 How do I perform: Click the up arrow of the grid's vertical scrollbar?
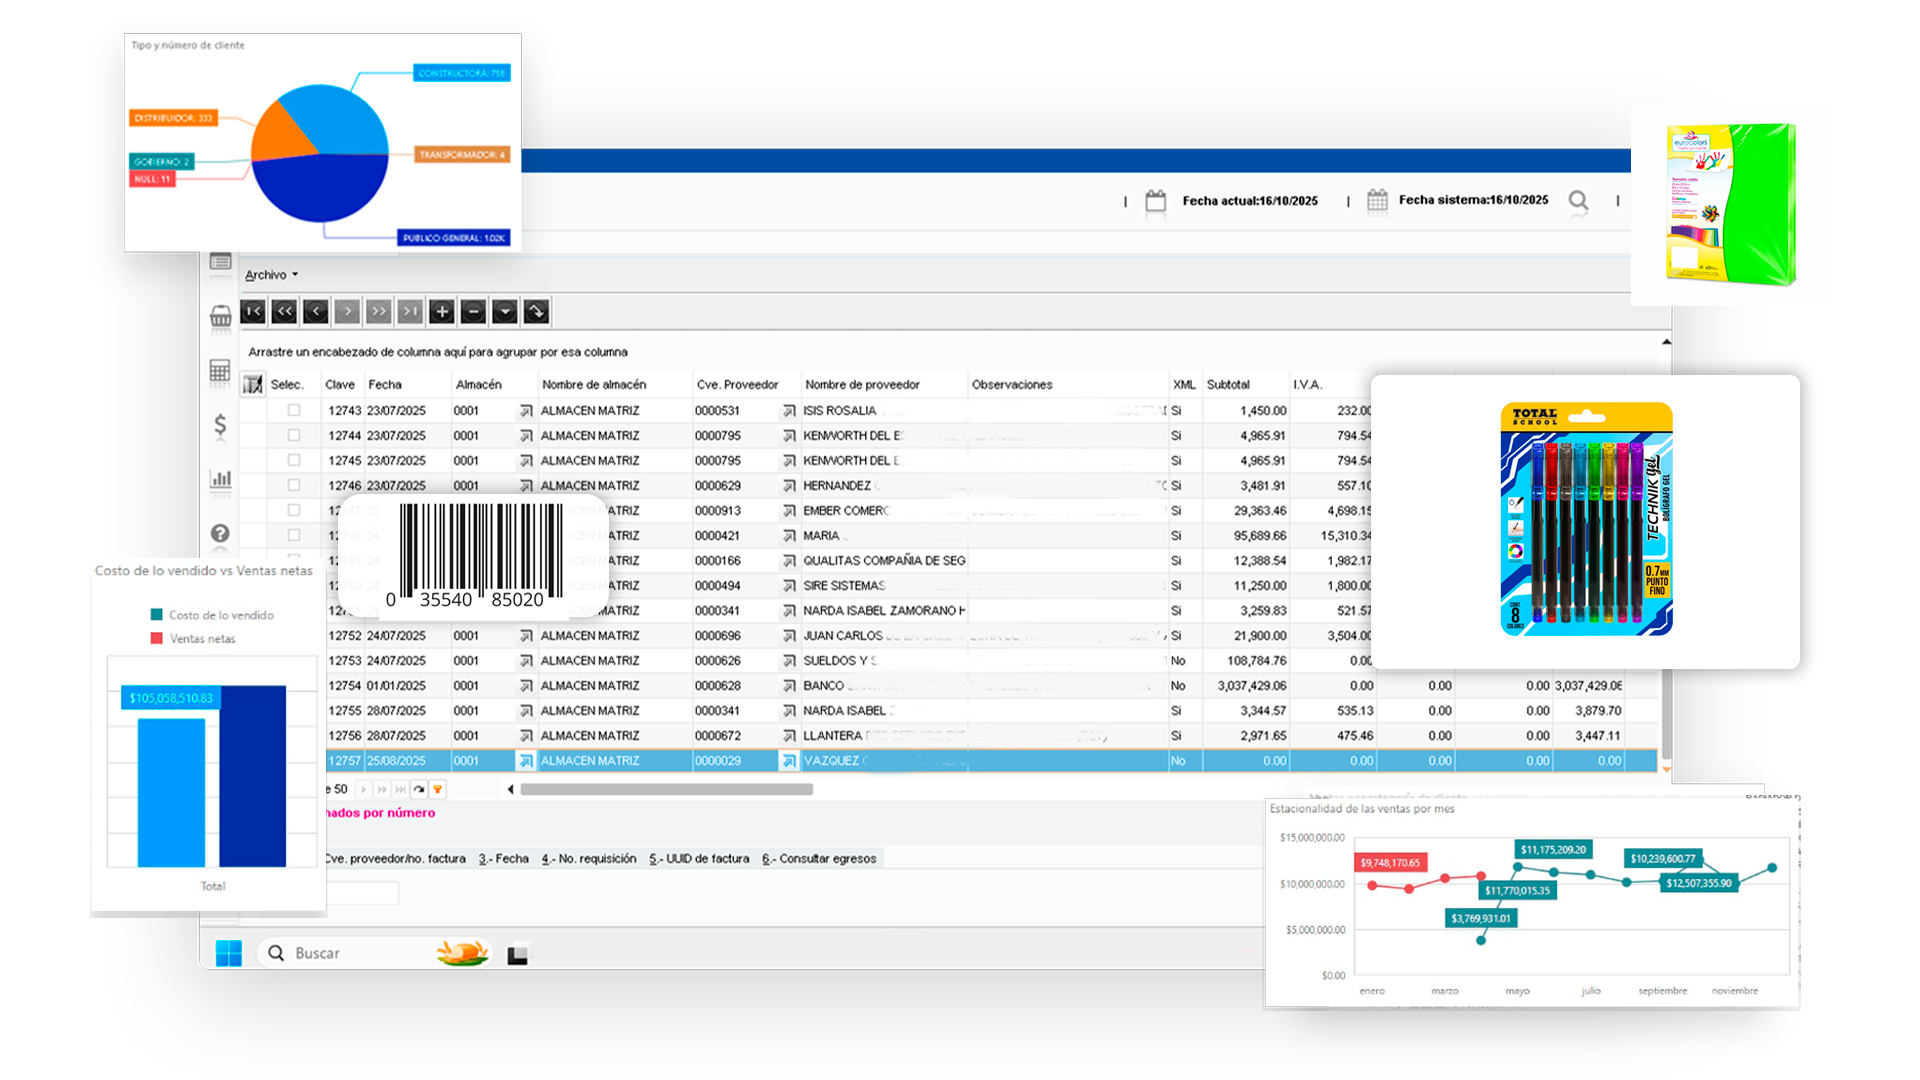tap(1666, 342)
